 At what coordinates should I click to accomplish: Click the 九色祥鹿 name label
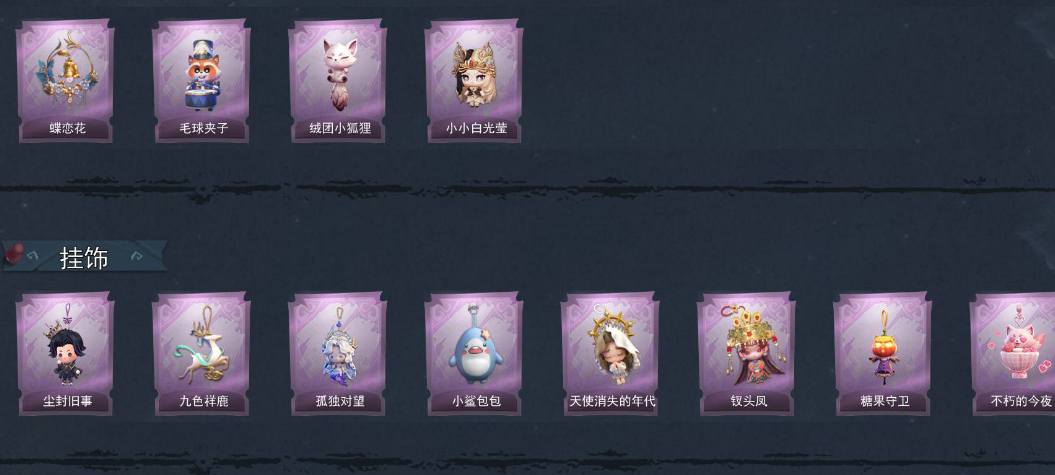point(204,401)
